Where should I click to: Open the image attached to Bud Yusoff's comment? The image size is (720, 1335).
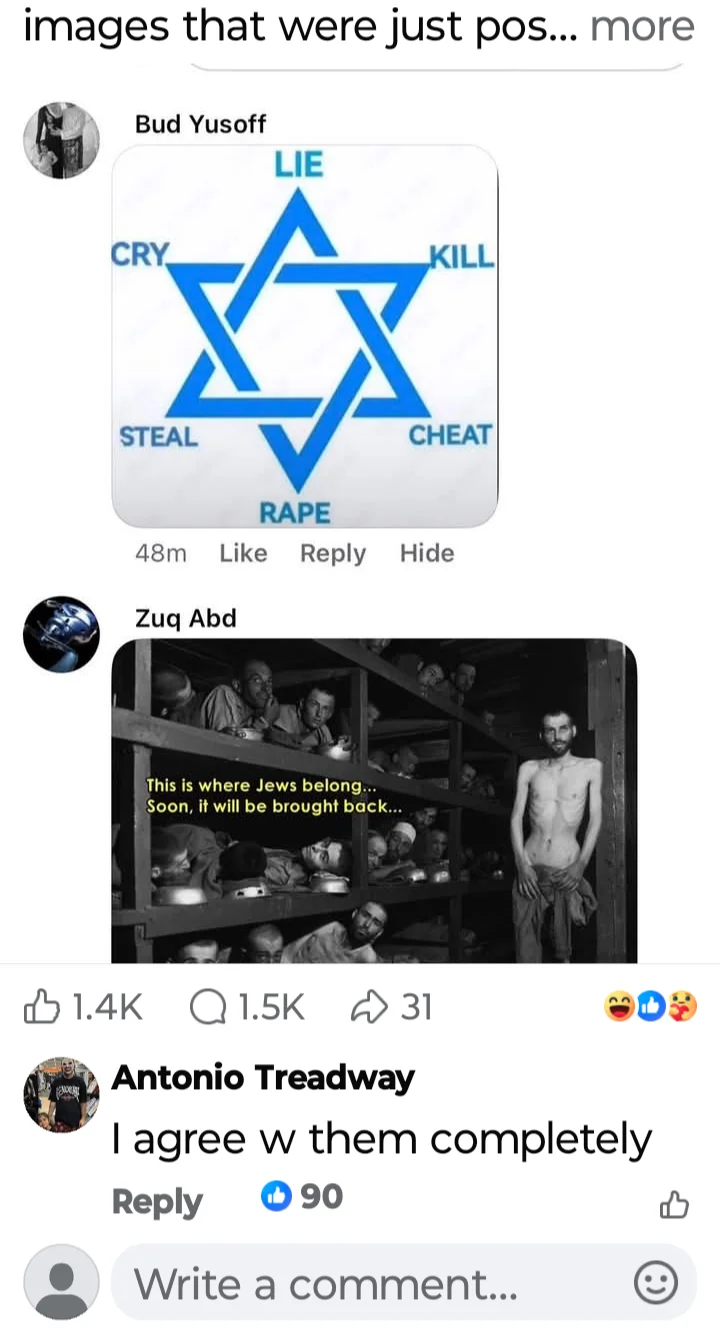click(305, 336)
